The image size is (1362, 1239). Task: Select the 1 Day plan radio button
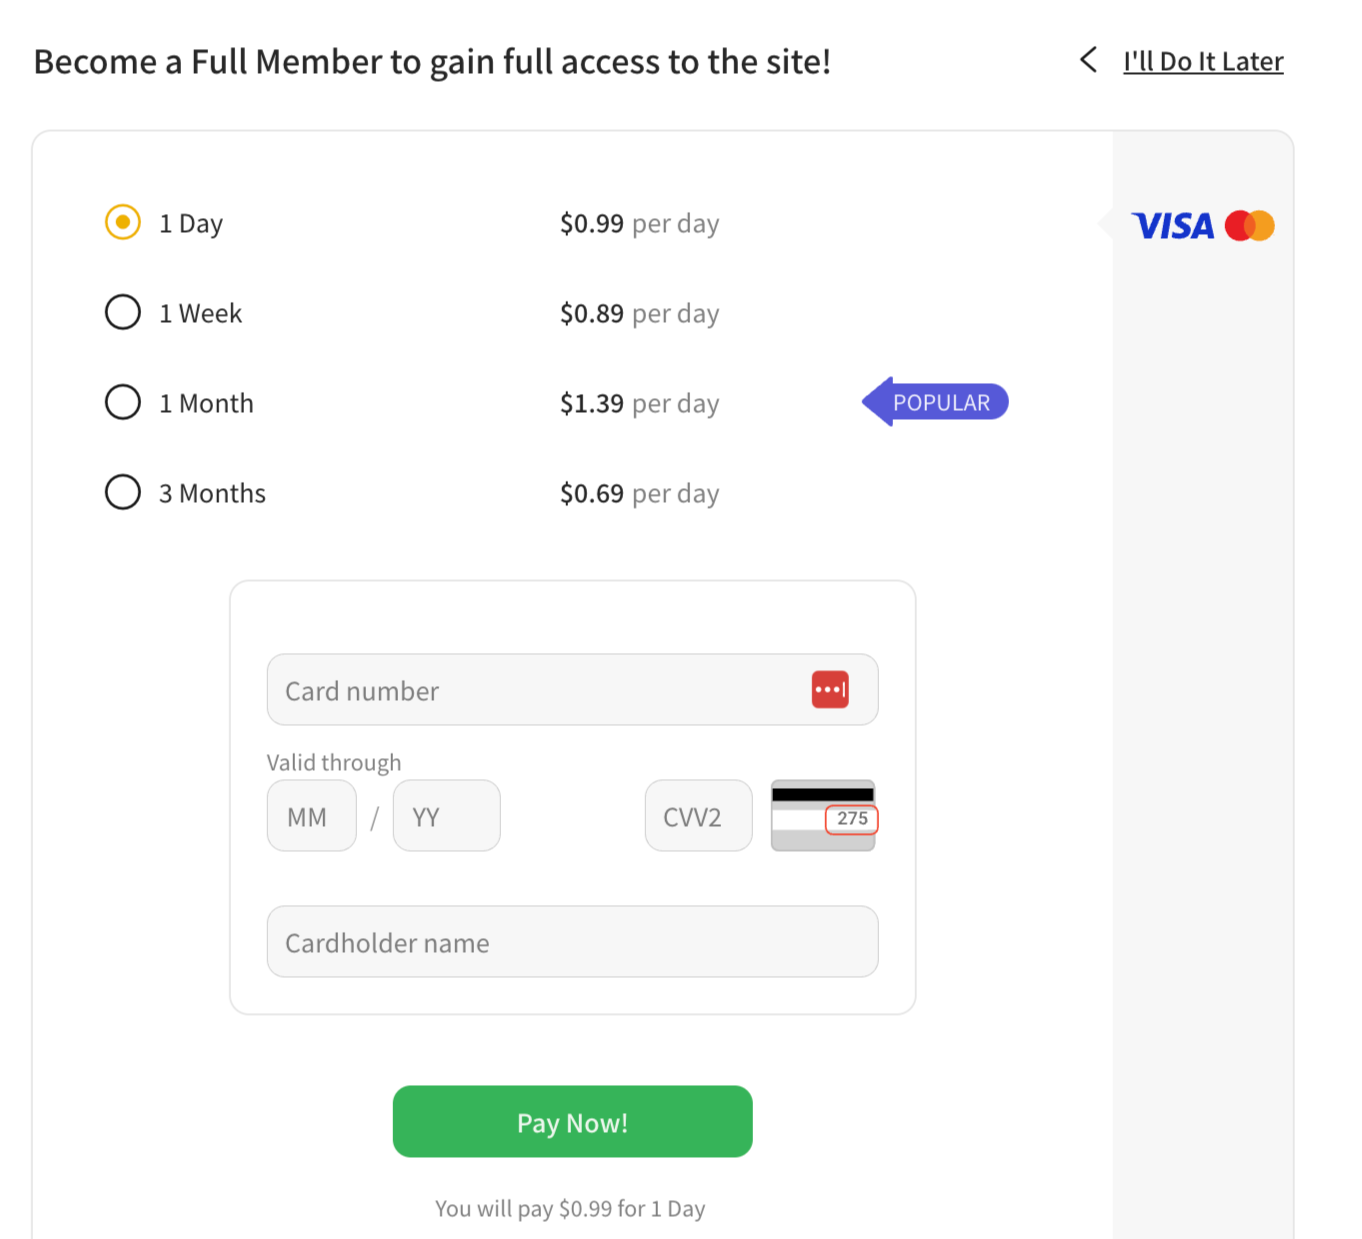[123, 222]
